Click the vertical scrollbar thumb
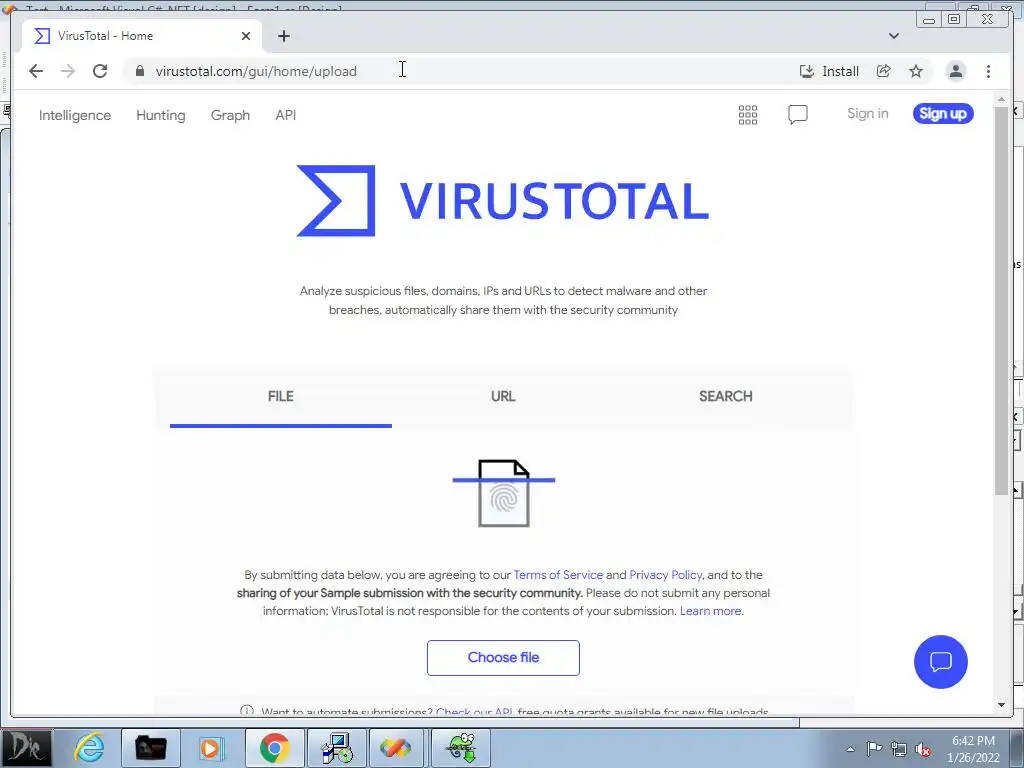This screenshot has height=768, width=1024. (1001, 300)
